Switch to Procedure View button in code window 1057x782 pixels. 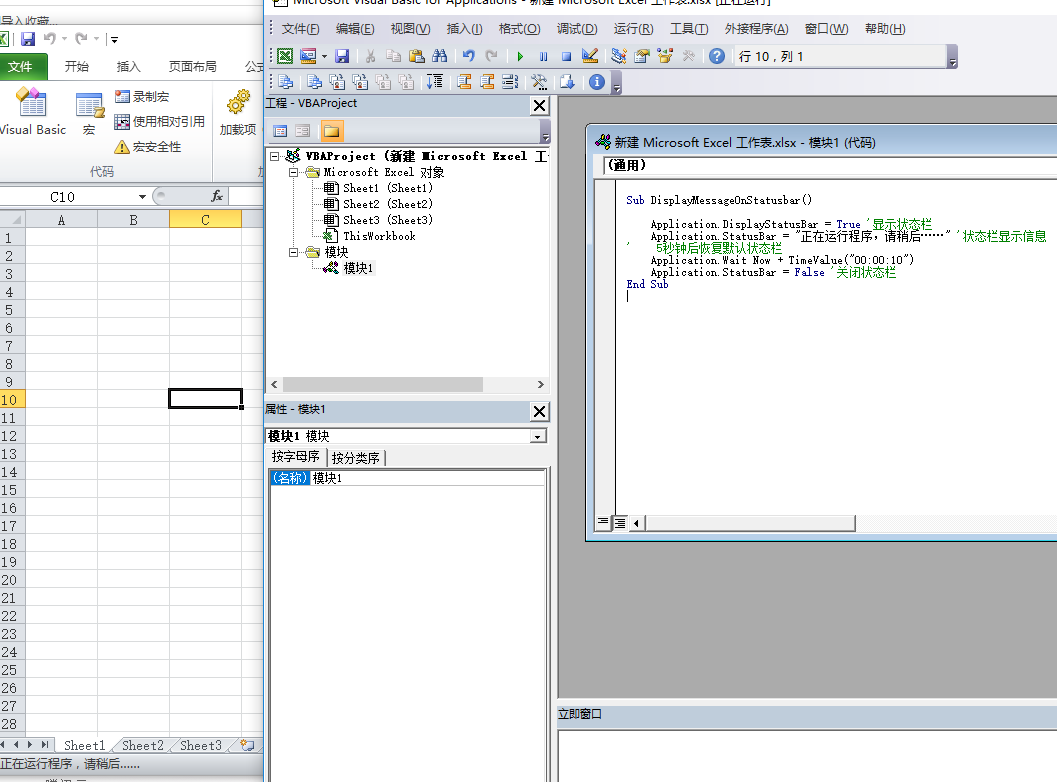603,522
